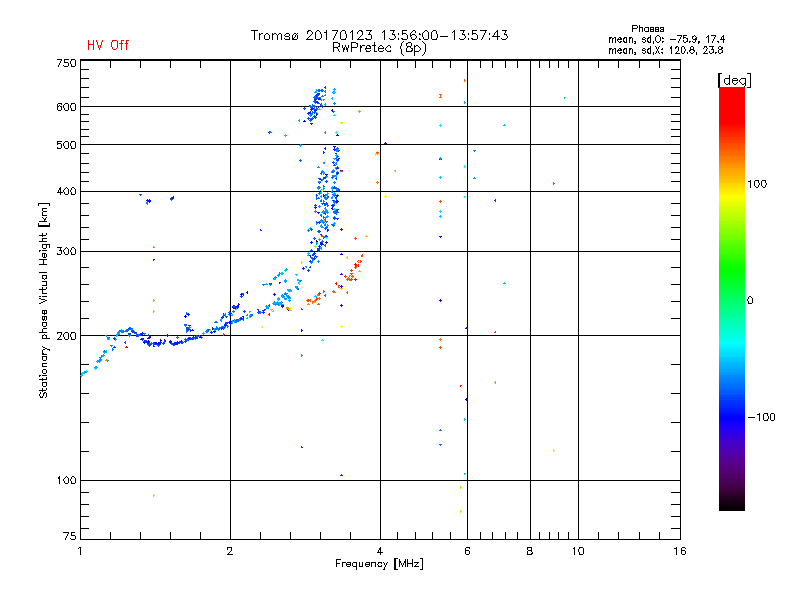
Task: Click the "600" height tick label
Action: [66, 107]
